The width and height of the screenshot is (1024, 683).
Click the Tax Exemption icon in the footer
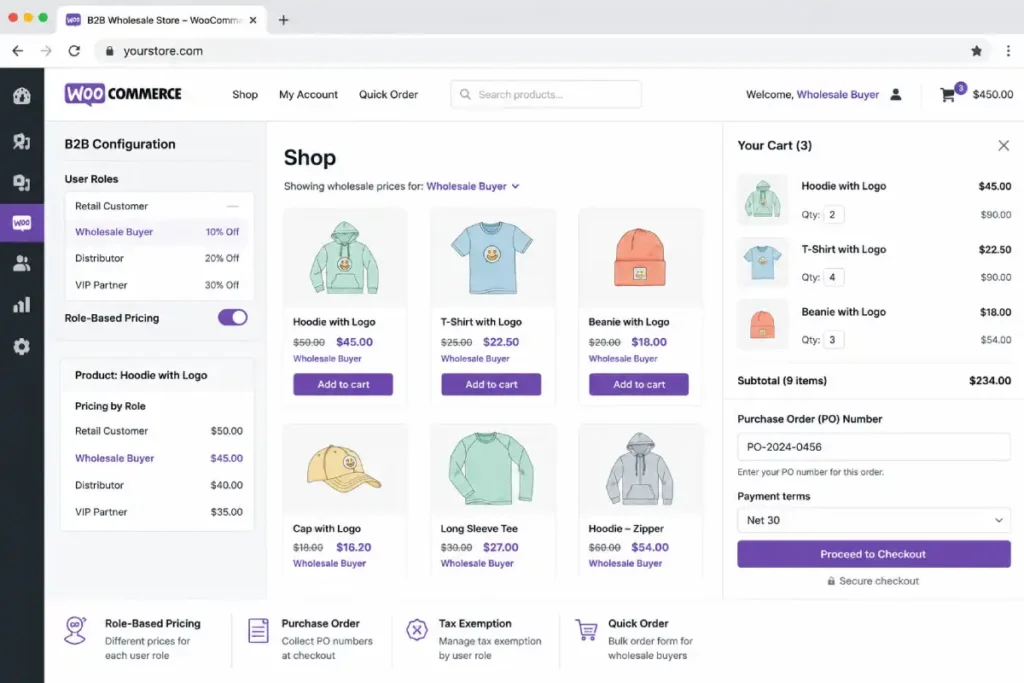417,630
